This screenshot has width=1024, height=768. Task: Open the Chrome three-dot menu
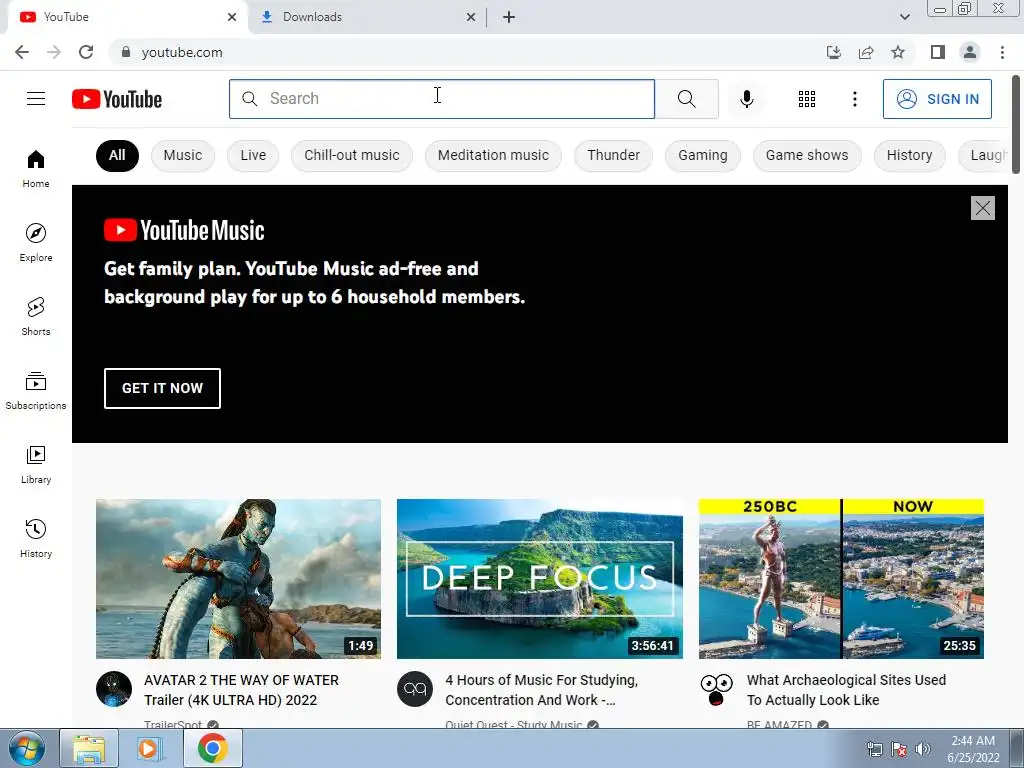[x=1002, y=52]
